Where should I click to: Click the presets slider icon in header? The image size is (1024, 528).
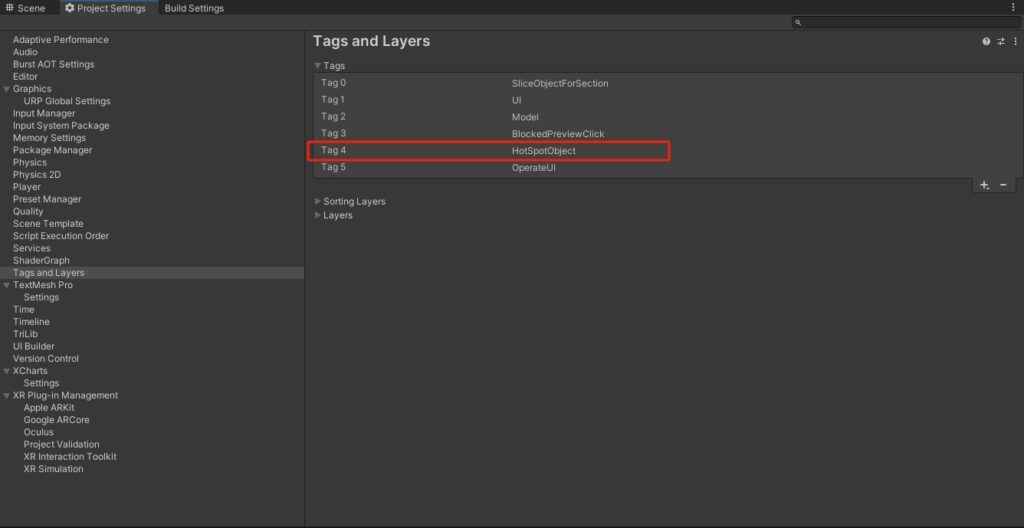1000,42
